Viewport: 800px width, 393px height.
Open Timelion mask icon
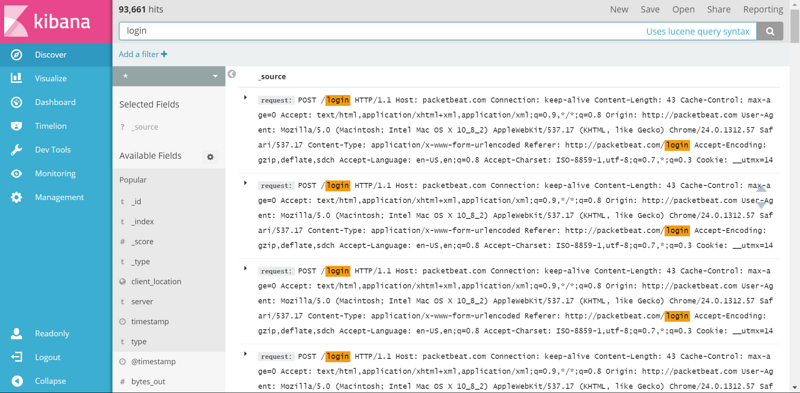(x=16, y=126)
